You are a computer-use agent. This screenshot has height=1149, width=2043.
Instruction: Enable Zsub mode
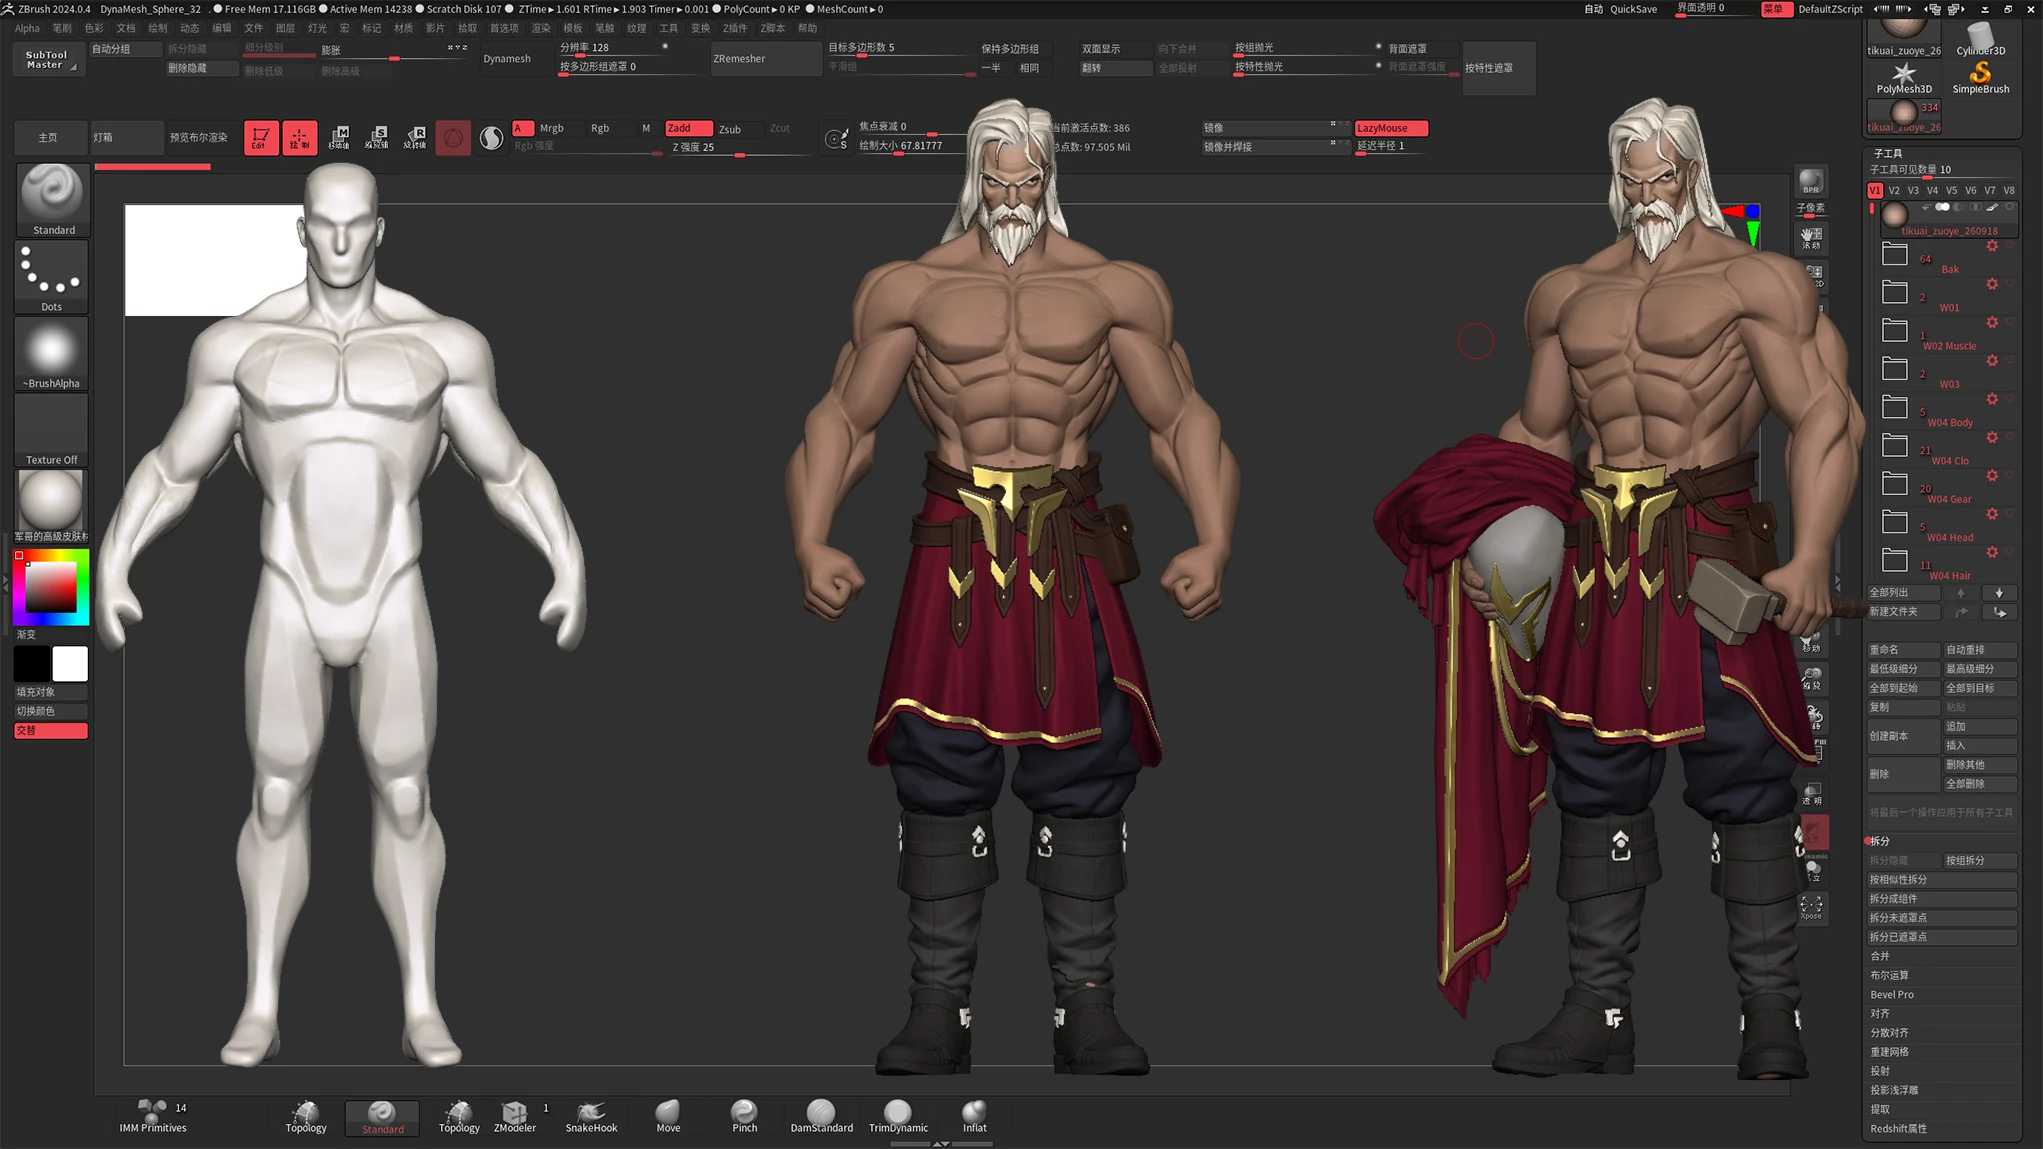[x=730, y=129]
